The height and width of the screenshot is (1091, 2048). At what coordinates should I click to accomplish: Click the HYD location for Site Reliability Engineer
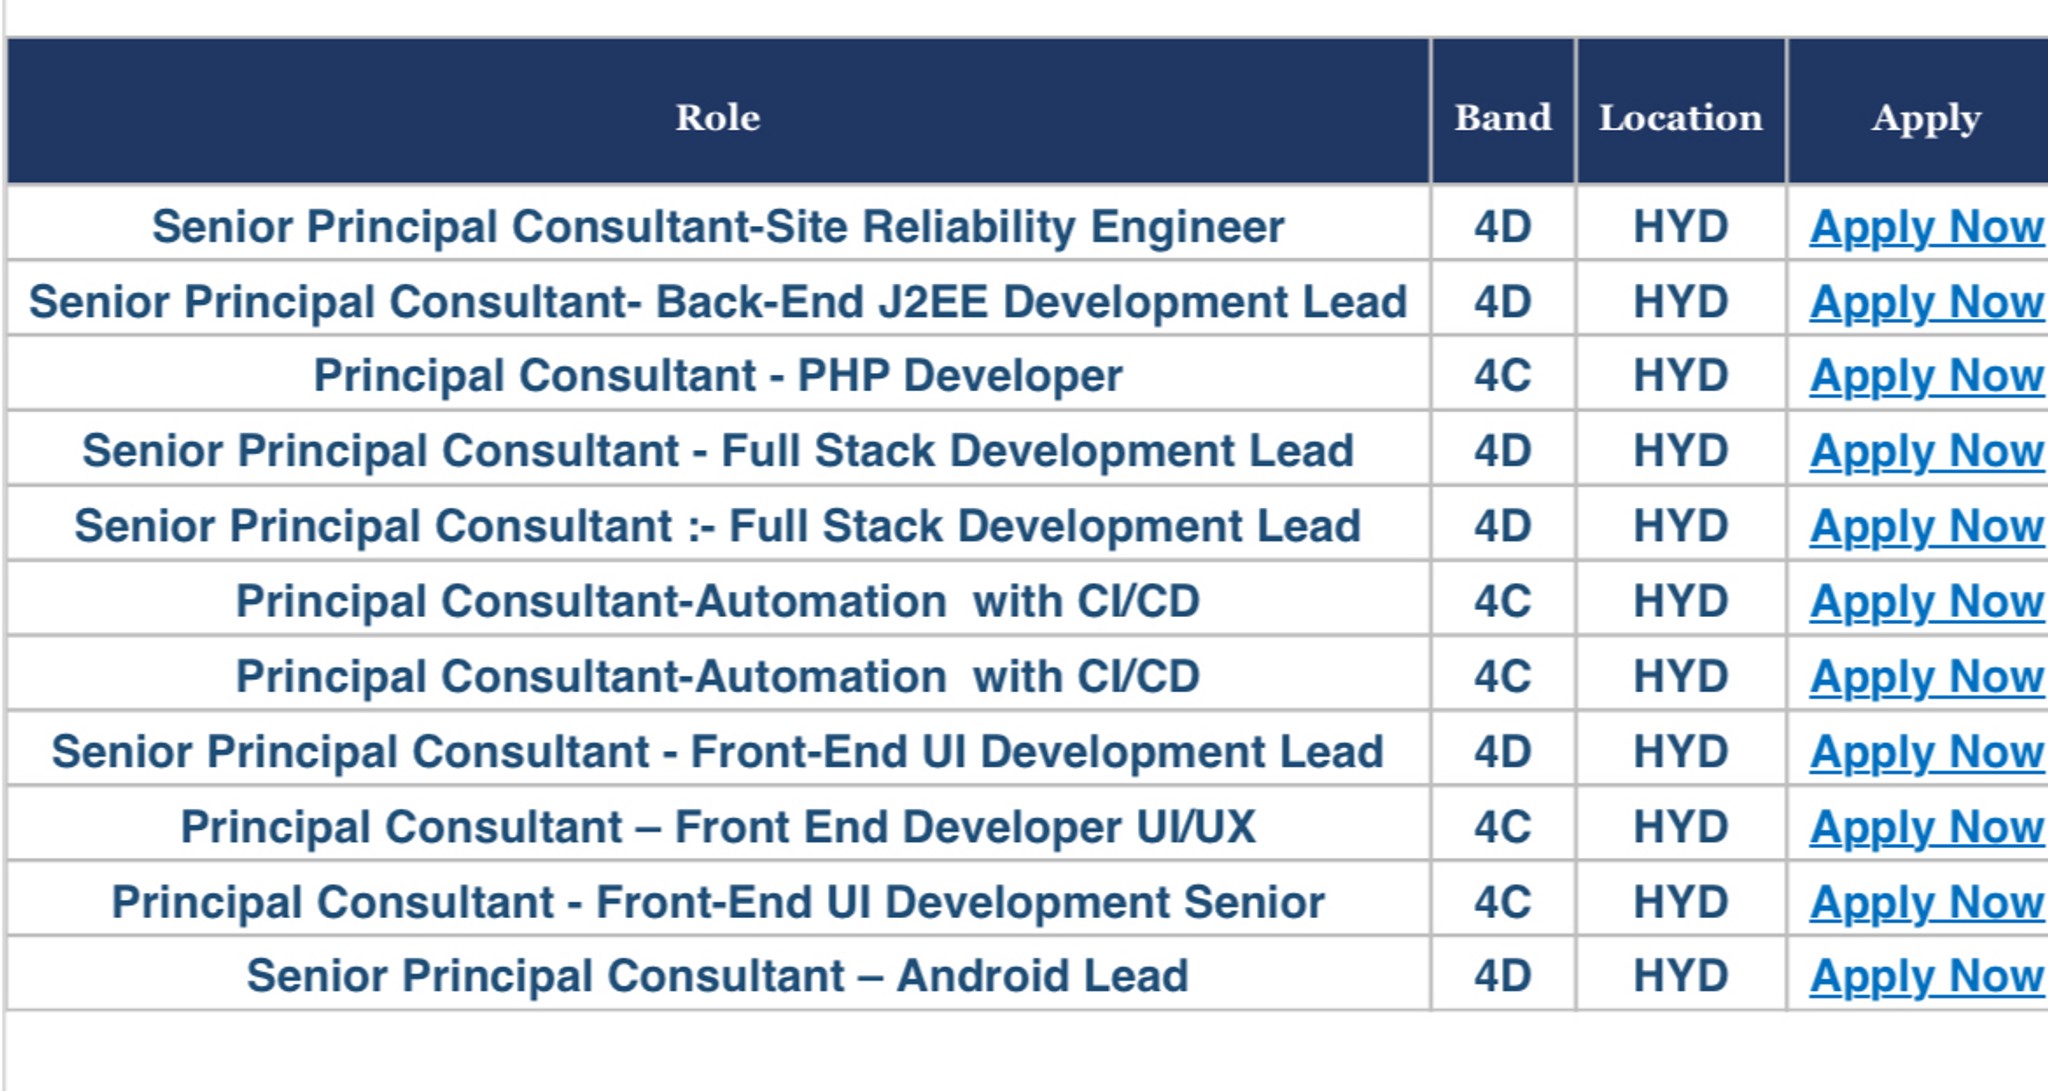click(x=1680, y=227)
